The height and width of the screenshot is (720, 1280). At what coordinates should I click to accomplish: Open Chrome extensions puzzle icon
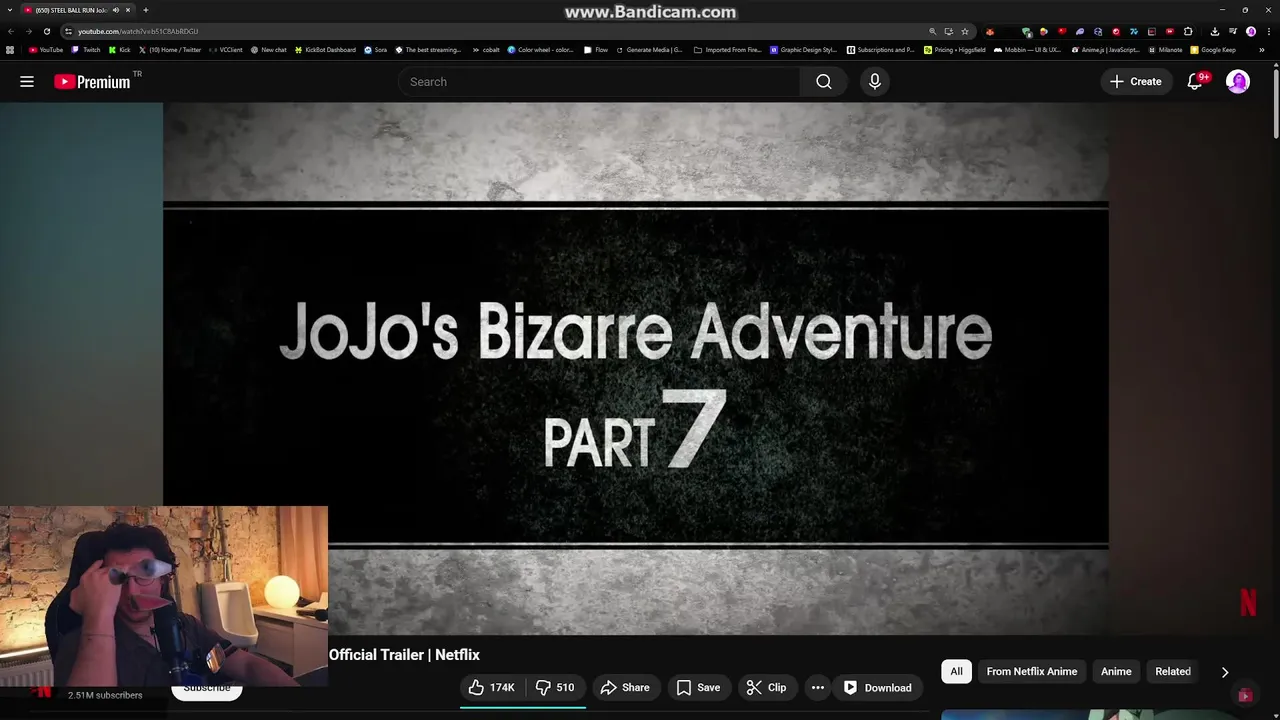tap(1188, 31)
